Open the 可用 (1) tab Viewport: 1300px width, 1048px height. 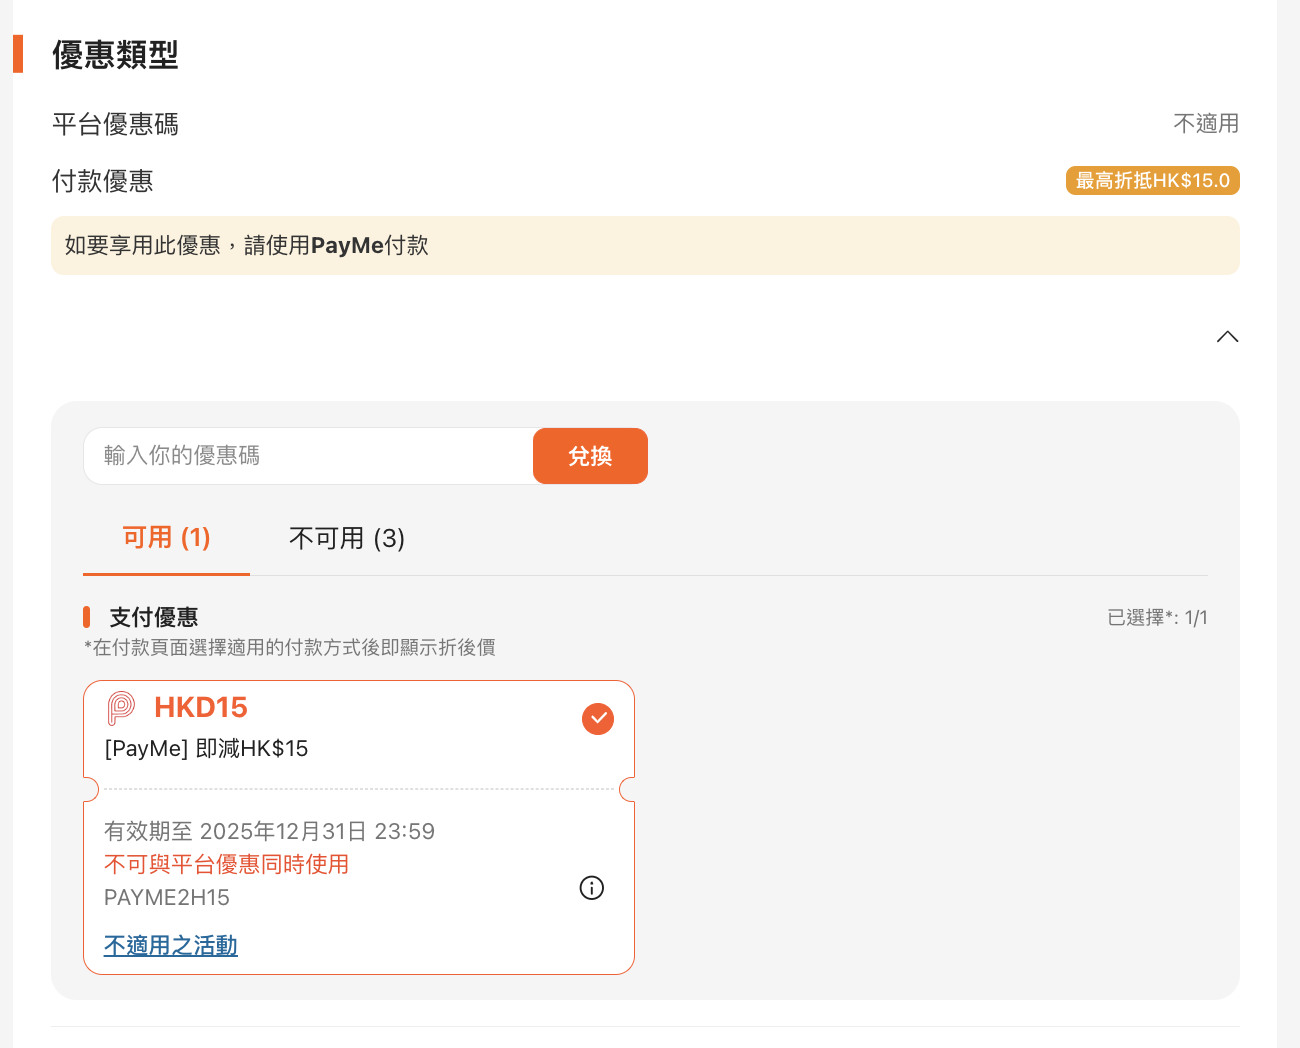(165, 538)
